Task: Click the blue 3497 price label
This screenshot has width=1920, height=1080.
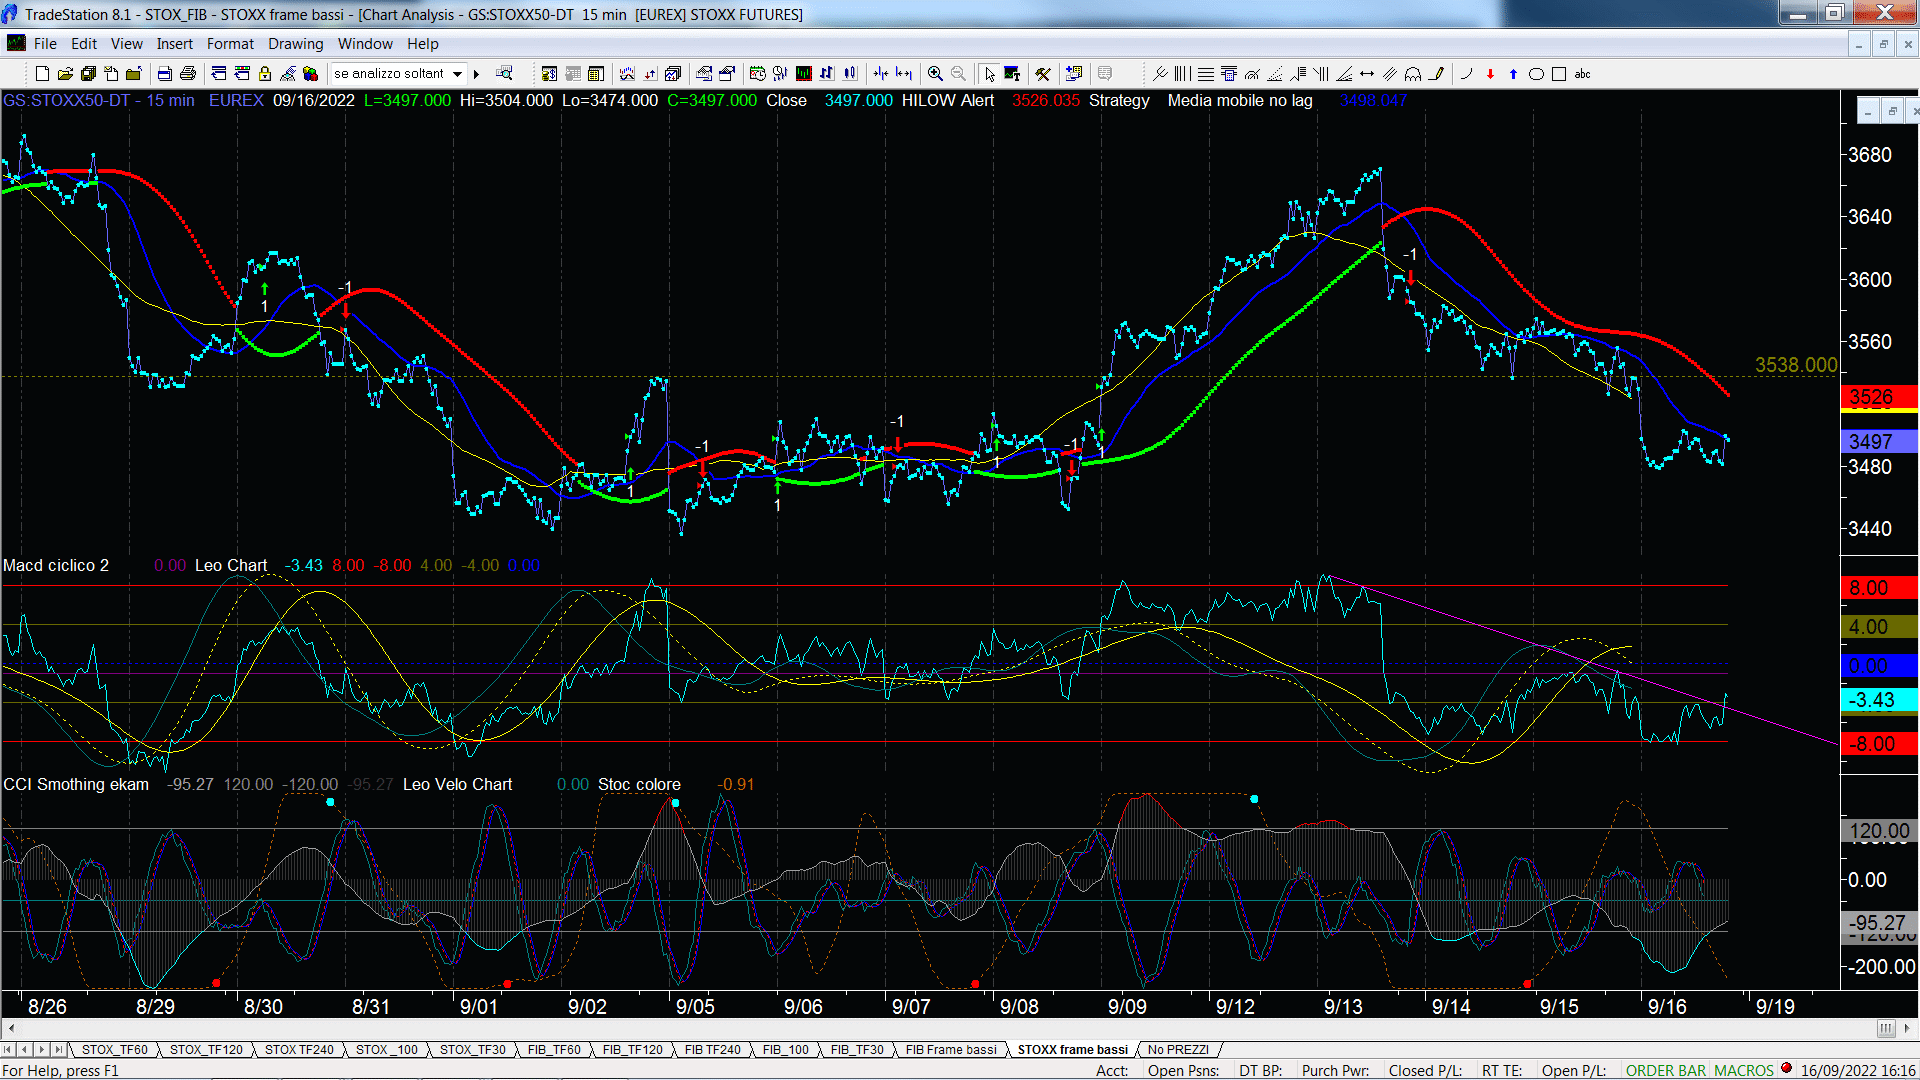Action: tap(1878, 441)
